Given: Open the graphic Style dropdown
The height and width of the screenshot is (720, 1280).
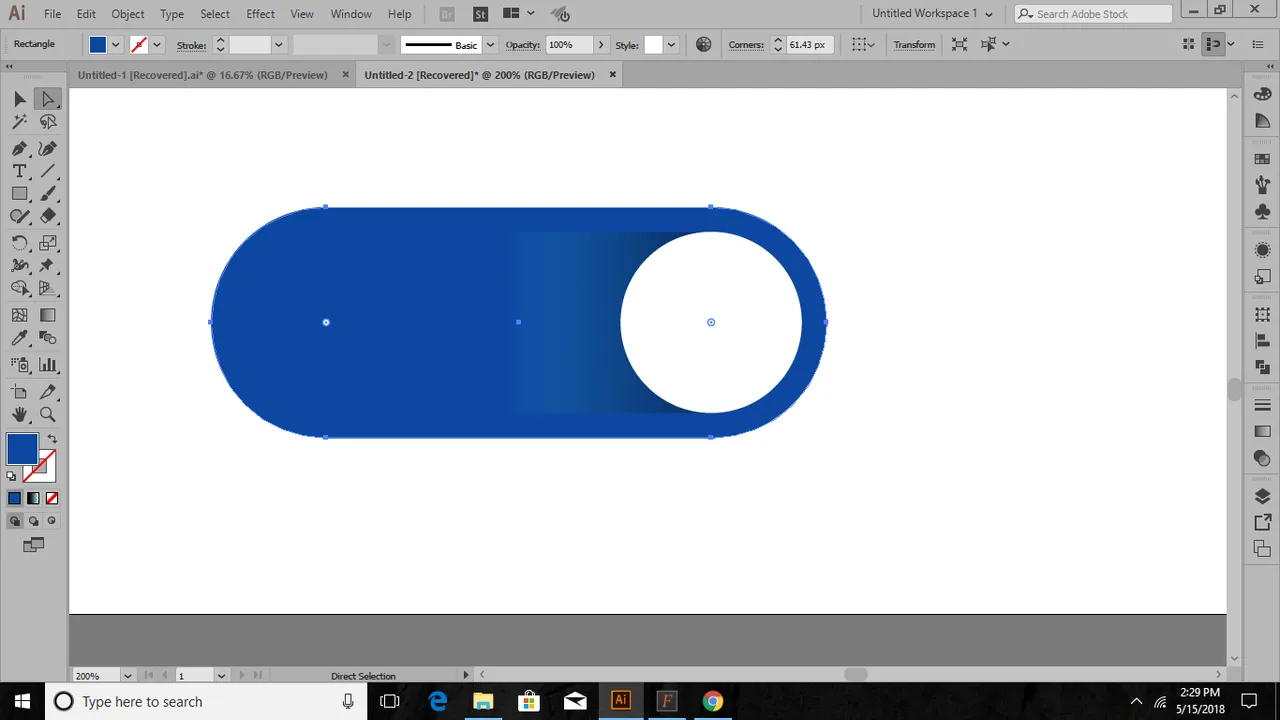Looking at the screenshot, I should coord(671,45).
